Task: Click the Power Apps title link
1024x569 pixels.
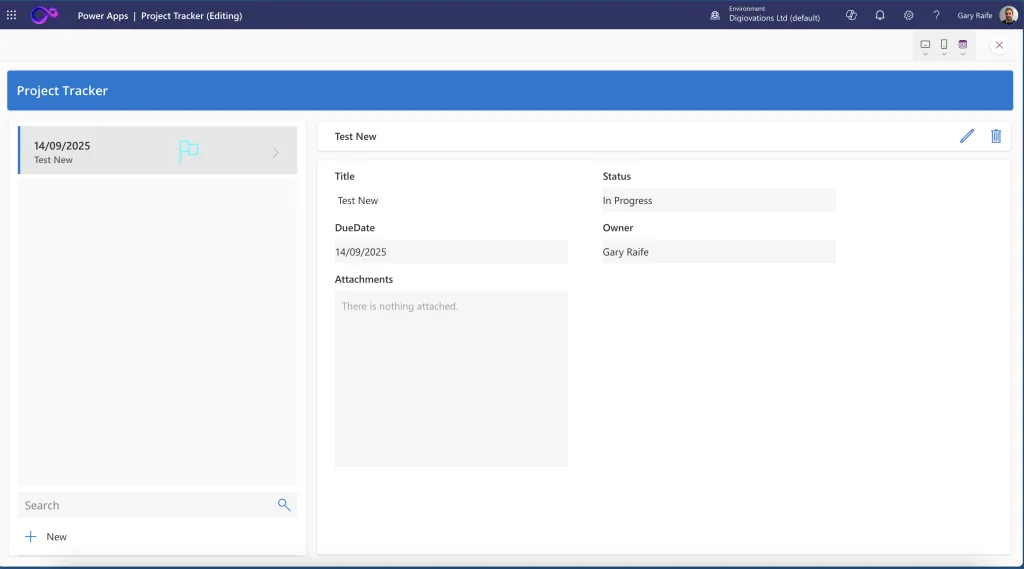Action: [103, 16]
